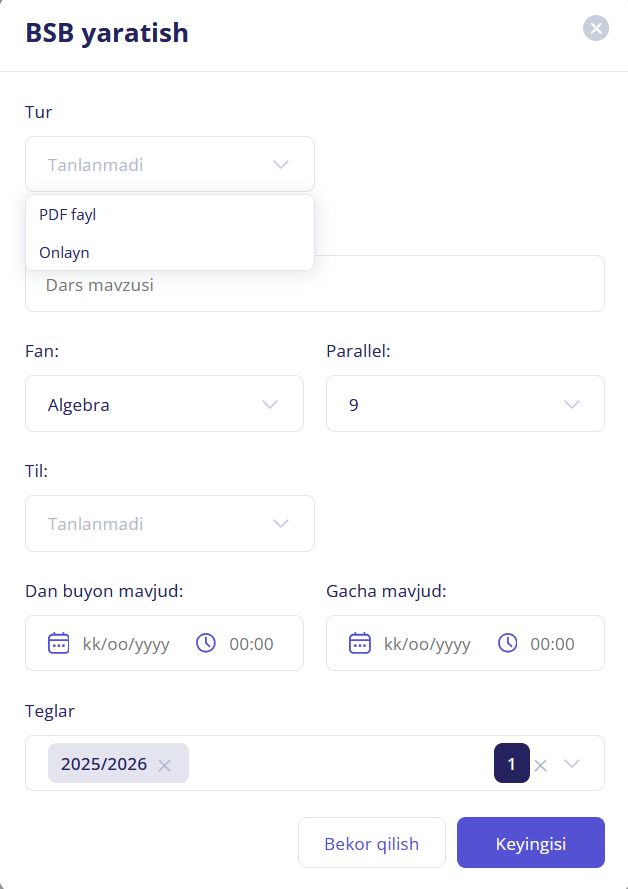Click the end time 00:00 field
Viewport: 628px width, 889px height.
tap(552, 644)
